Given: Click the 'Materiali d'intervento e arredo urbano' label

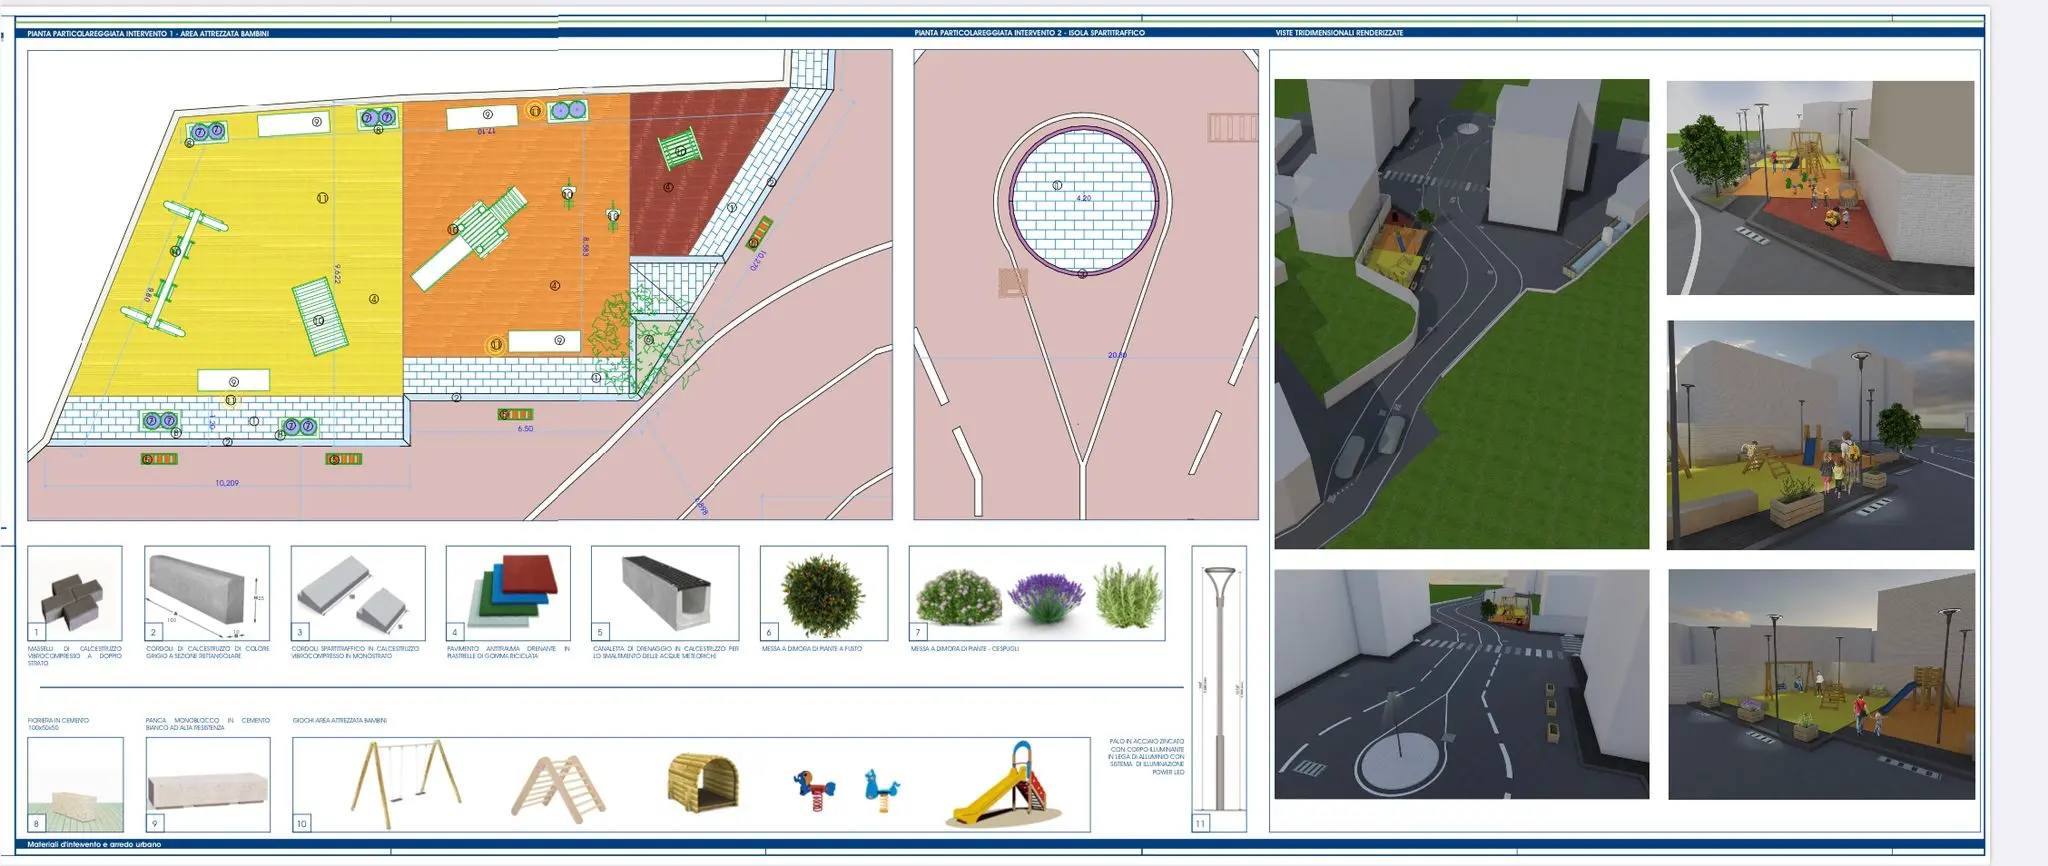Looking at the screenshot, I should tap(94, 845).
